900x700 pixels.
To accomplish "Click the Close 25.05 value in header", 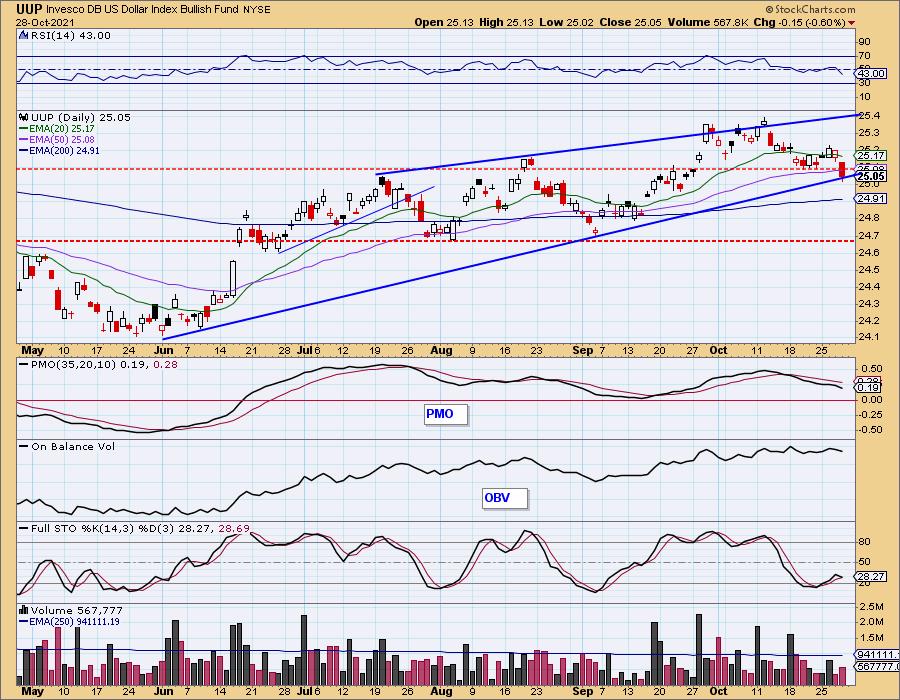I will [x=630, y=22].
